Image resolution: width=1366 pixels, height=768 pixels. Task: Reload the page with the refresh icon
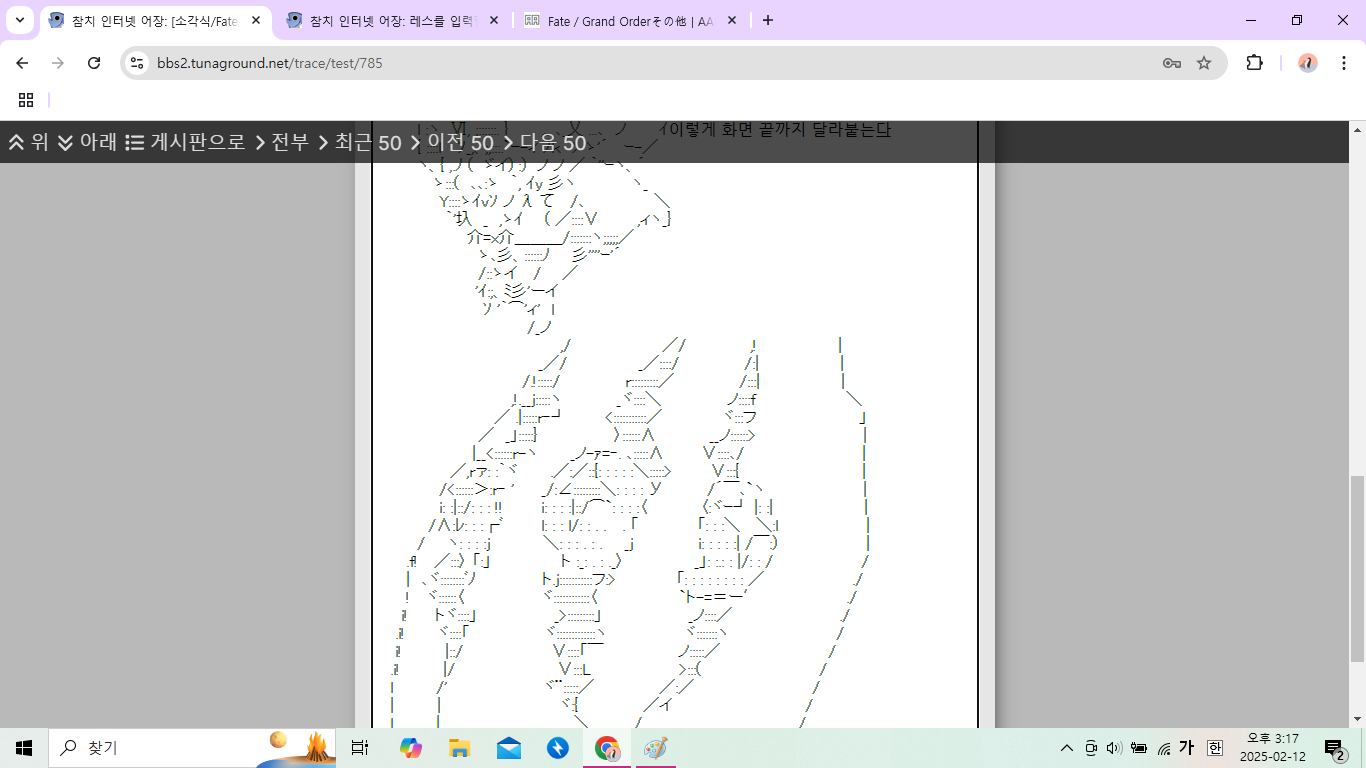coord(94,63)
